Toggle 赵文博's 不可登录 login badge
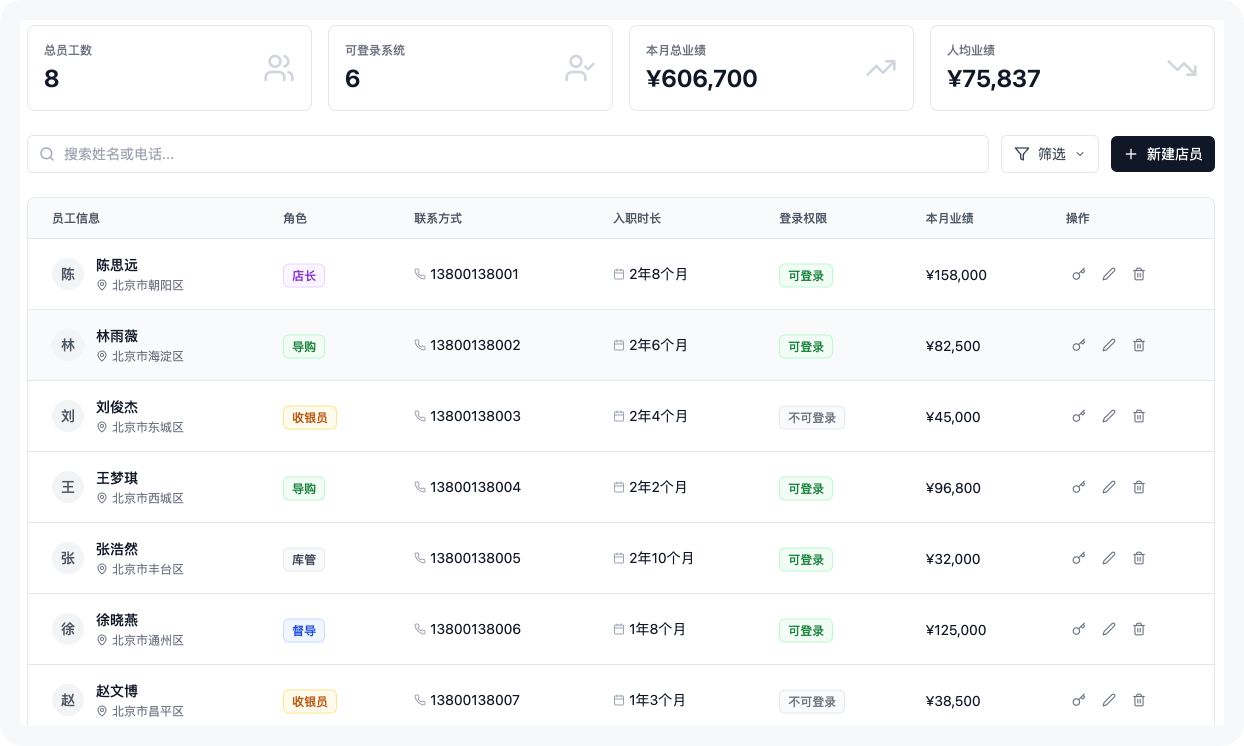The width and height of the screenshot is (1244, 746). click(x=811, y=702)
